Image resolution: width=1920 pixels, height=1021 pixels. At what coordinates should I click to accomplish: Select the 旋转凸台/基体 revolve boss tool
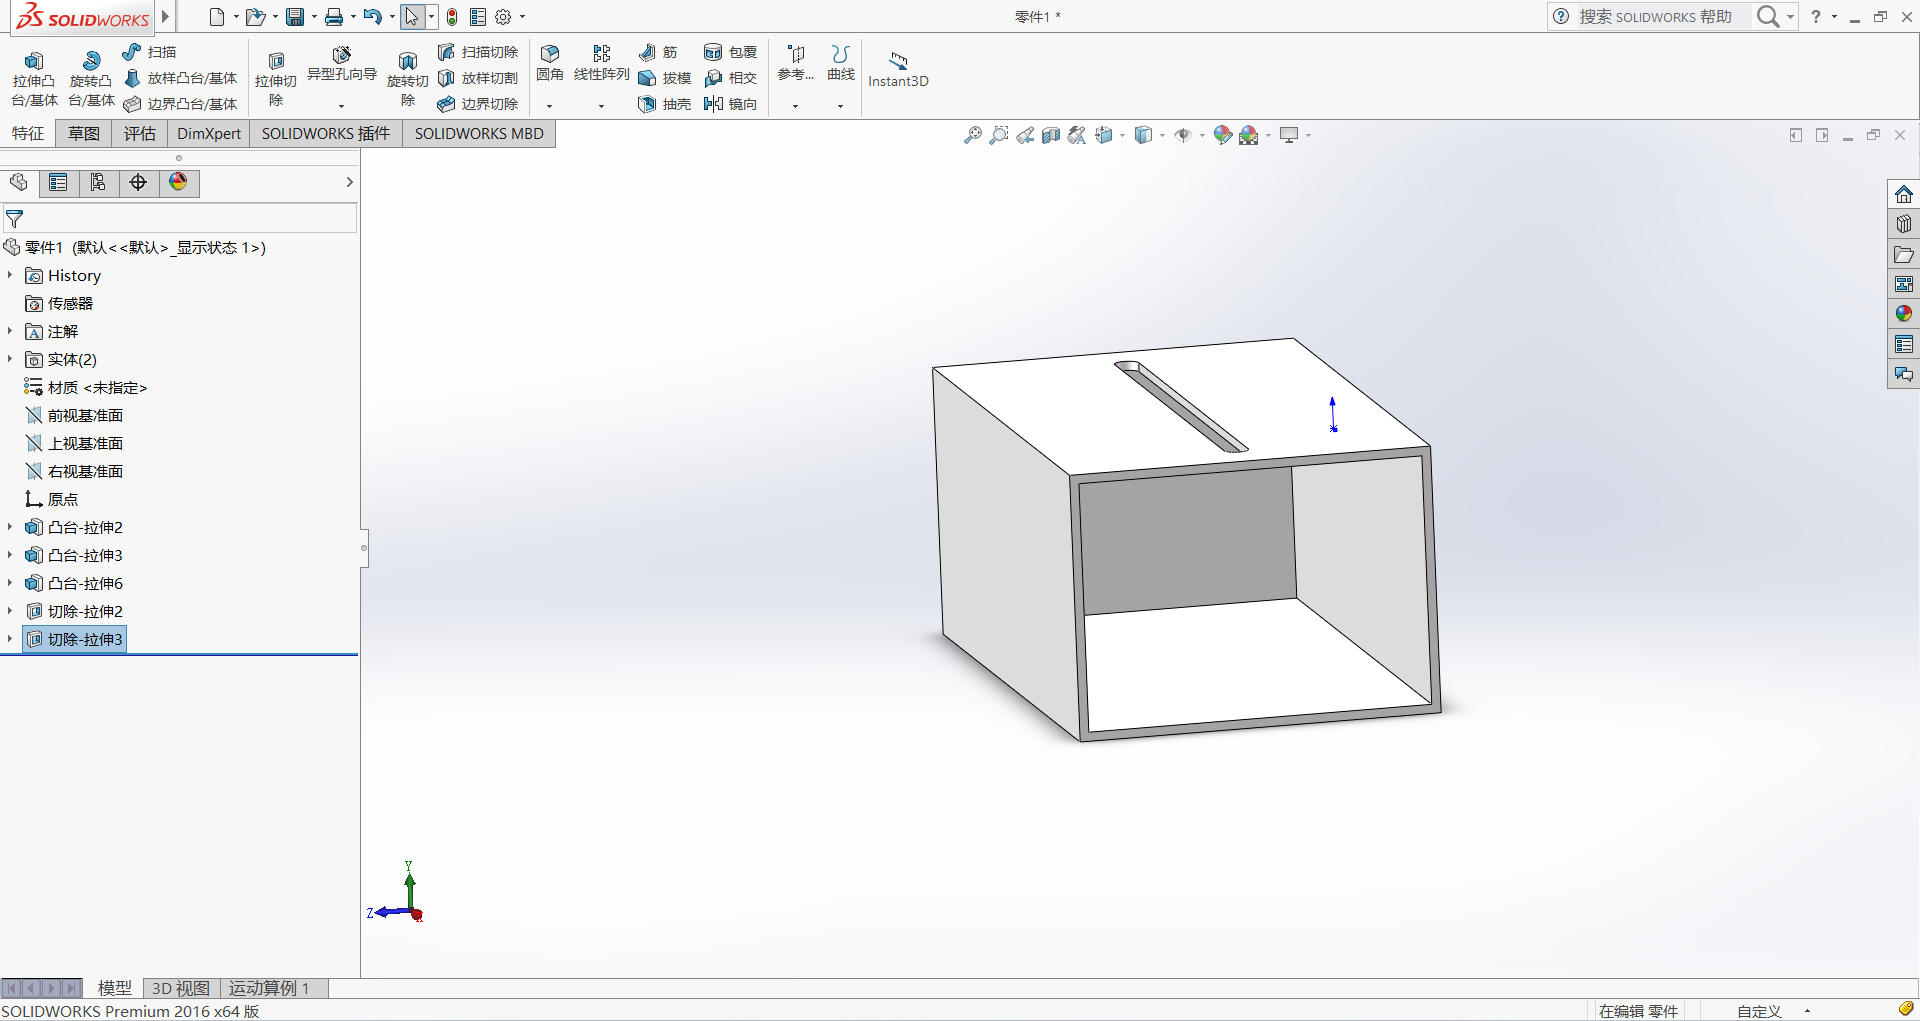[91, 77]
